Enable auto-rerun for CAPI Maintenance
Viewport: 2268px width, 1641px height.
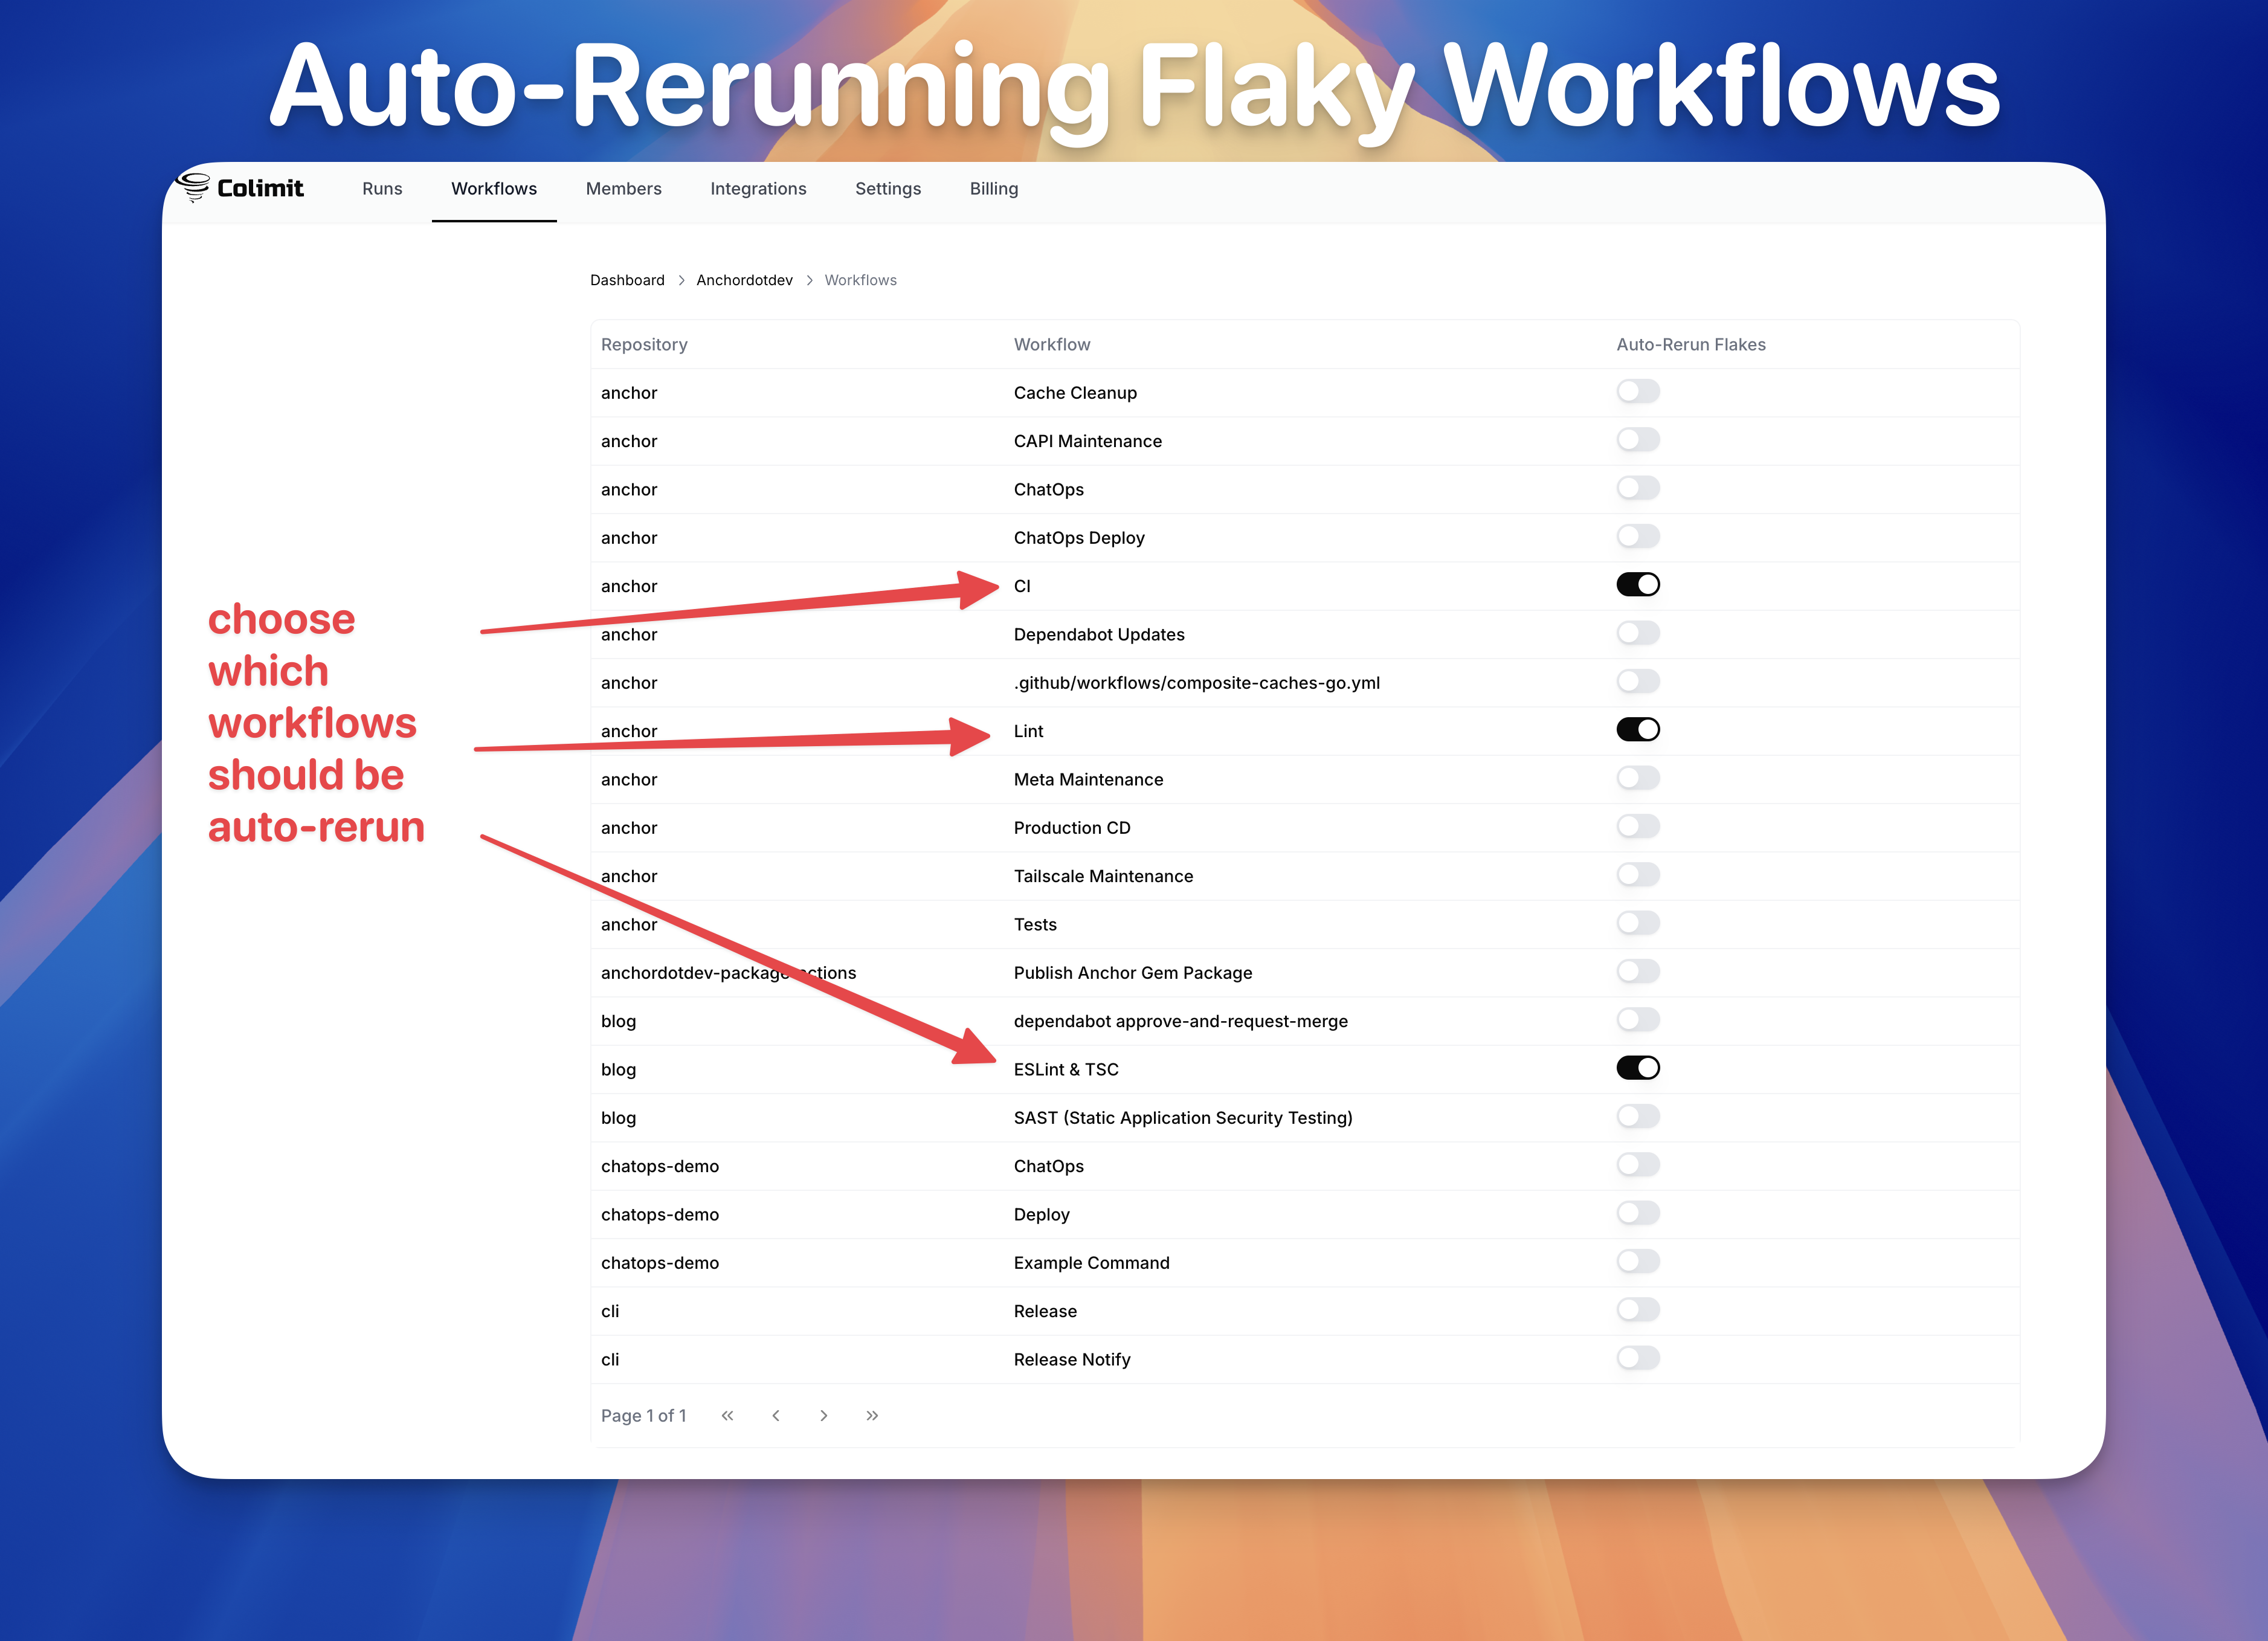(1638, 439)
